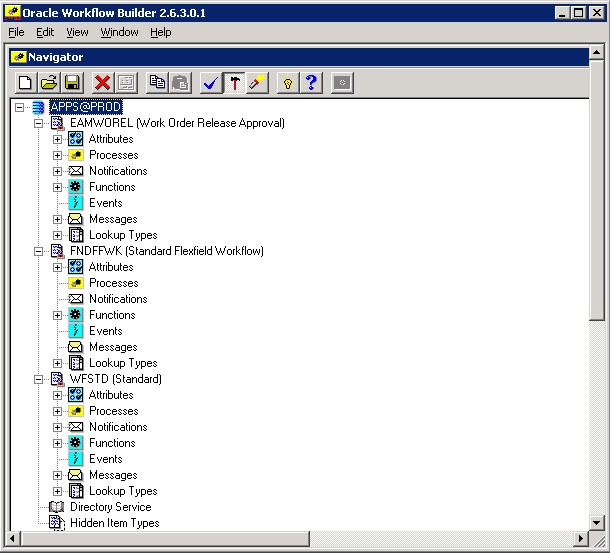Open the Window menu
610x553 pixels.
click(x=119, y=32)
